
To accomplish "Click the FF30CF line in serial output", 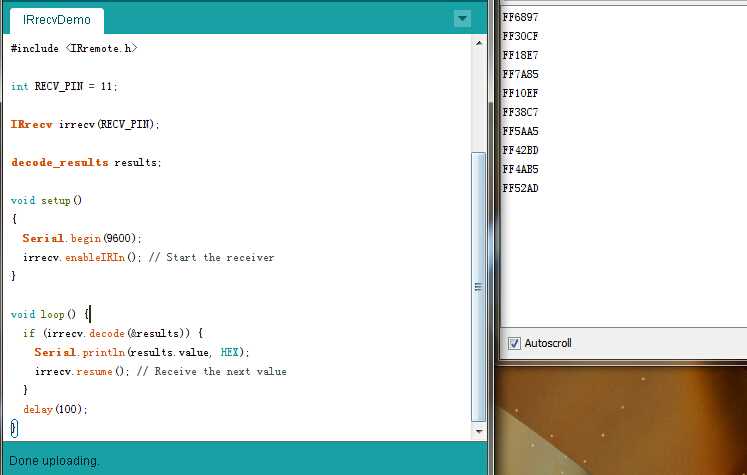I will (520, 36).
